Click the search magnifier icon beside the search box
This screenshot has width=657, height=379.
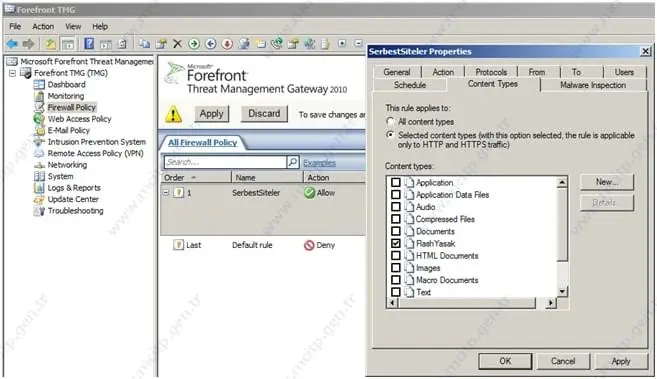pyautogui.click(x=293, y=162)
